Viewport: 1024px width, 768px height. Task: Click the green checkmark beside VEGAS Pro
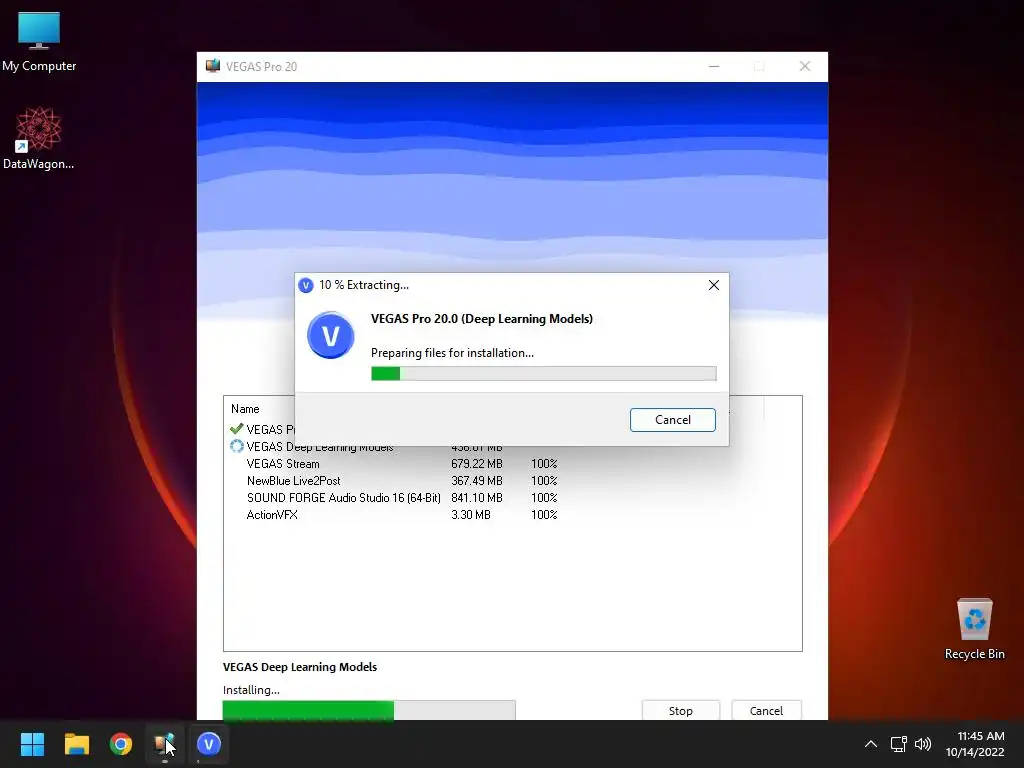tap(236, 429)
